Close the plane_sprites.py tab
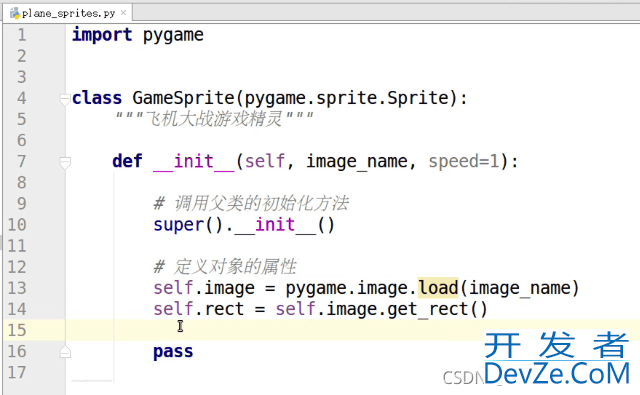The height and width of the screenshot is (395, 640). [124, 13]
